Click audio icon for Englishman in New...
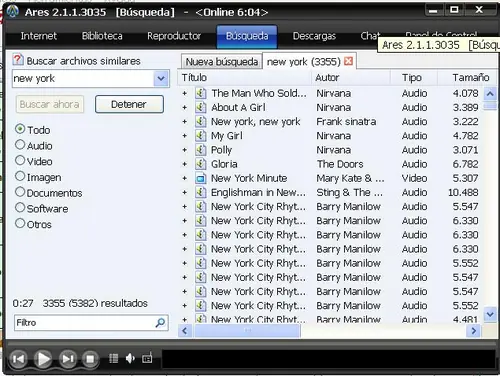Image resolution: width=500 pixels, height=376 pixels. click(x=201, y=192)
